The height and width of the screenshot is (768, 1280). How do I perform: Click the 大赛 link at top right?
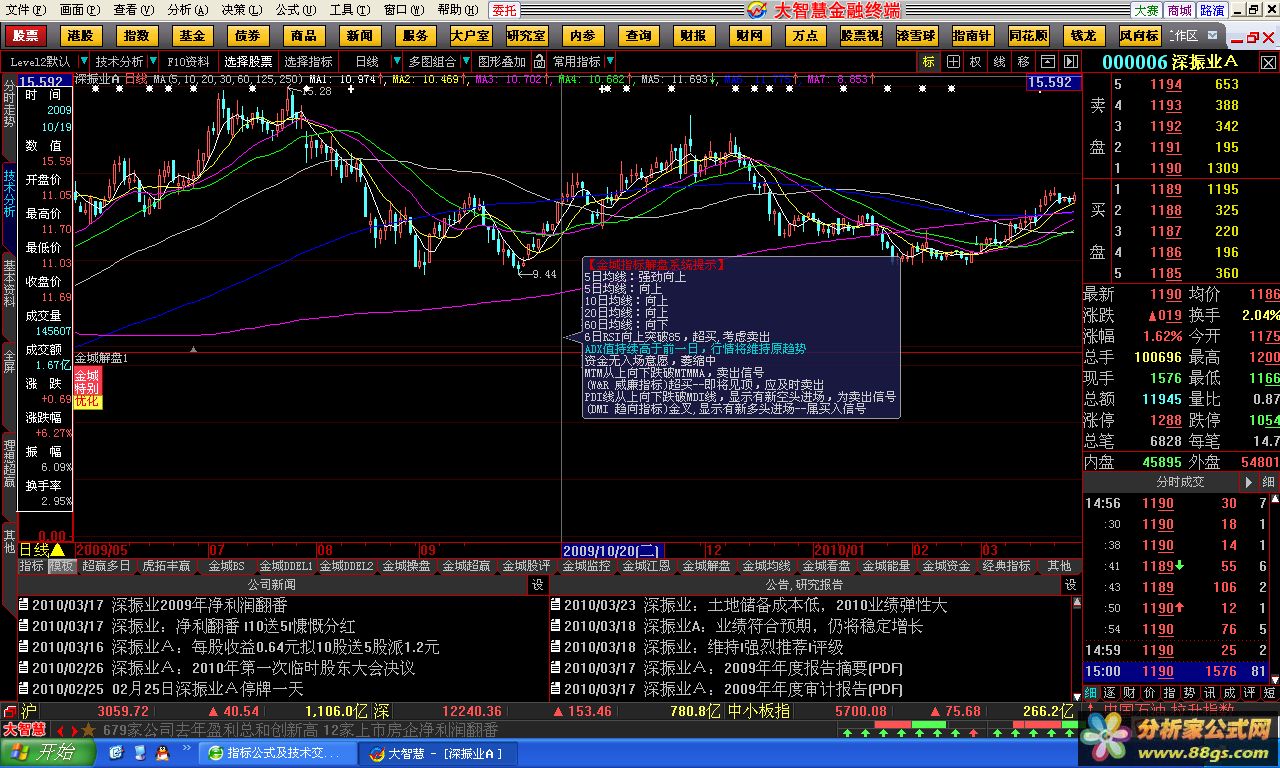pos(1146,10)
